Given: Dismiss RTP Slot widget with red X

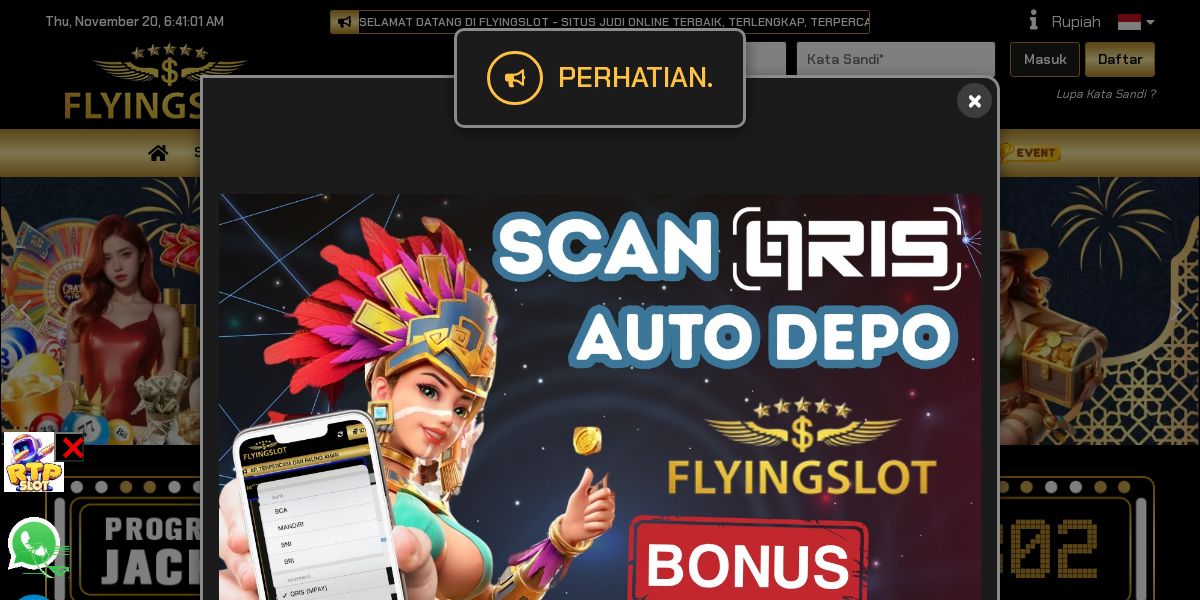Looking at the screenshot, I should pyautogui.click(x=73, y=447).
